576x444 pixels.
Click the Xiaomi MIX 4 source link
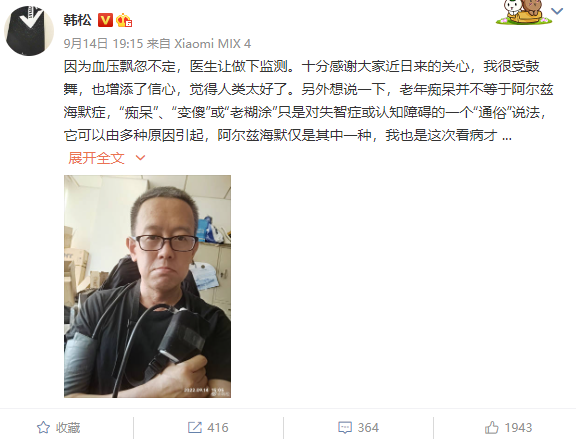pyautogui.click(x=212, y=44)
